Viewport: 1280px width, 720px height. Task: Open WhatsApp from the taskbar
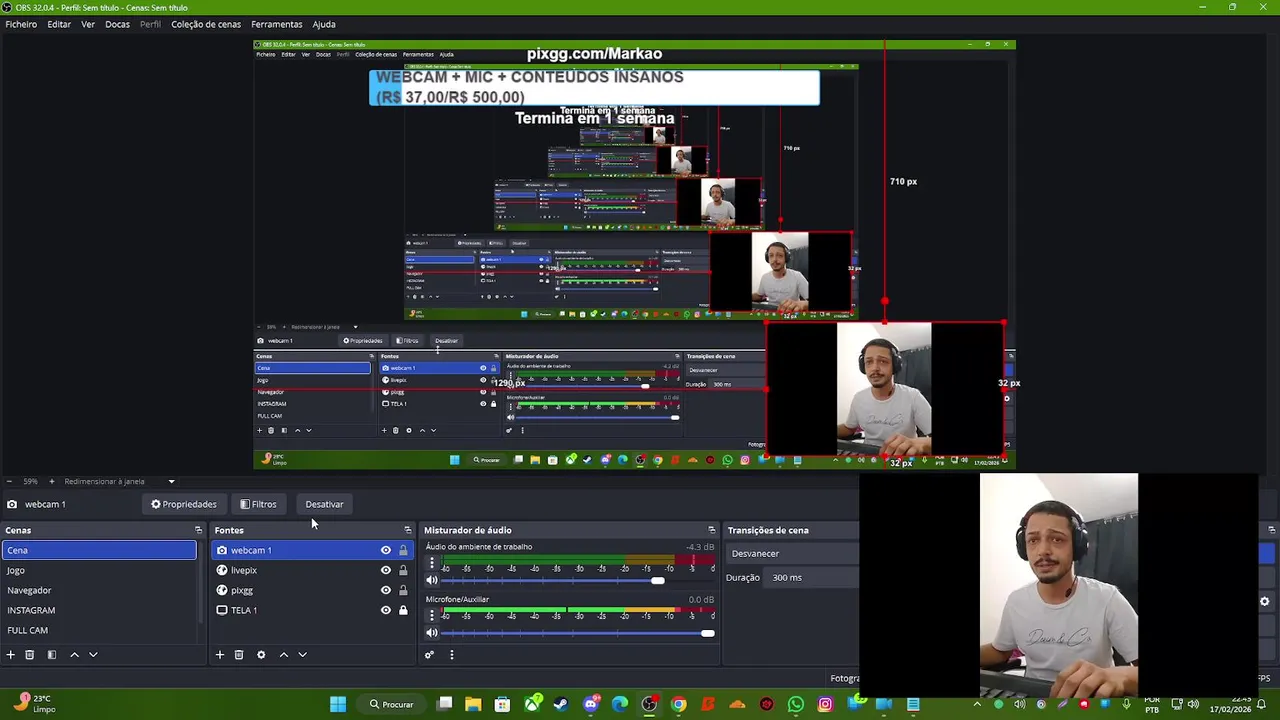(x=796, y=704)
